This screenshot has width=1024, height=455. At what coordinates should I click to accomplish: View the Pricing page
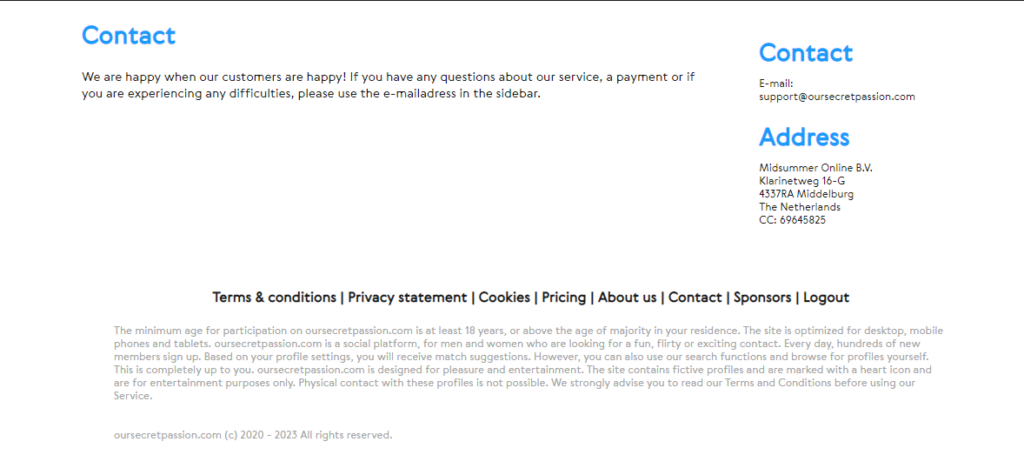(564, 297)
